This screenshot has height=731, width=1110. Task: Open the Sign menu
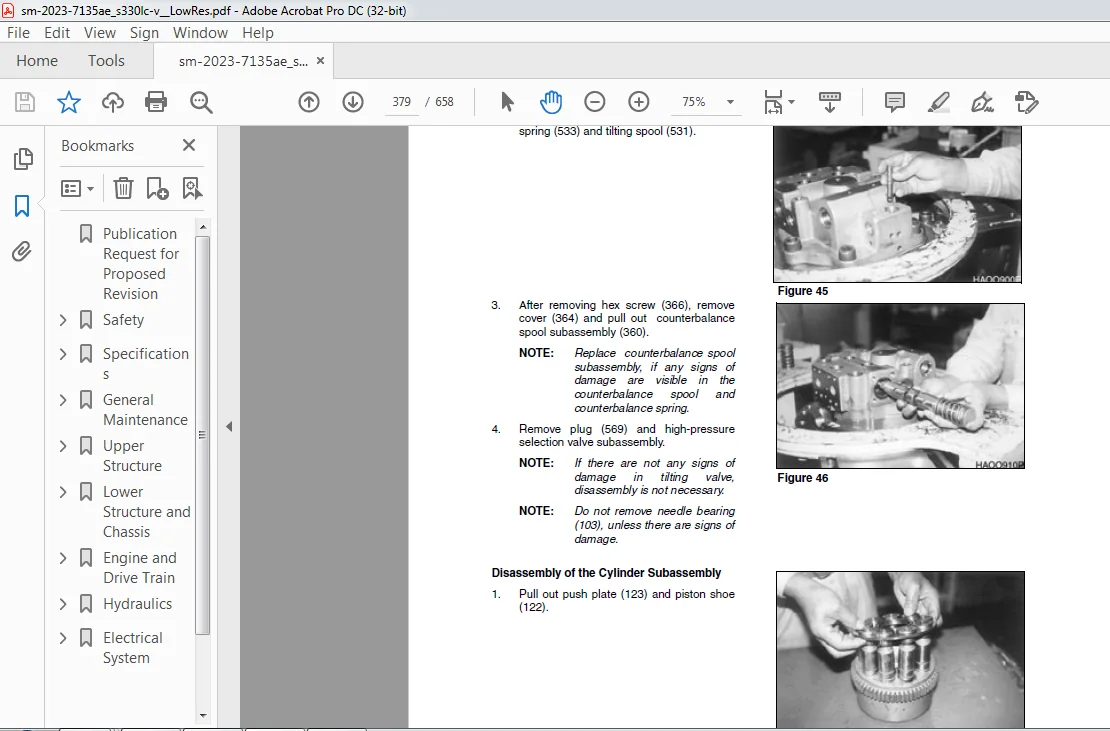tap(144, 33)
